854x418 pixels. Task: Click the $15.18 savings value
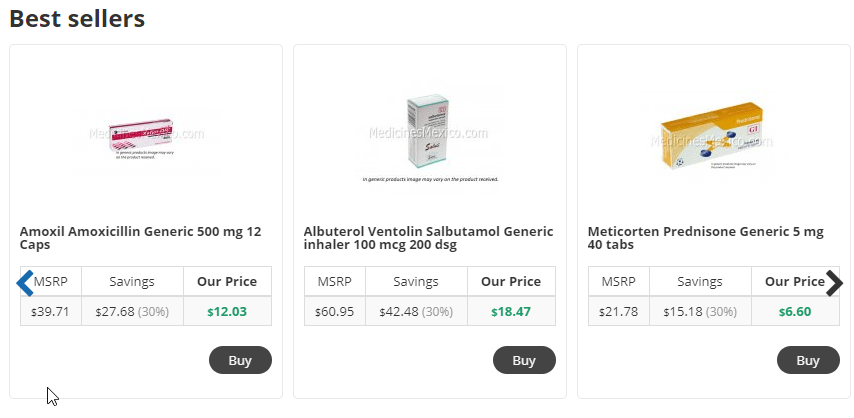[x=683, y=312]
